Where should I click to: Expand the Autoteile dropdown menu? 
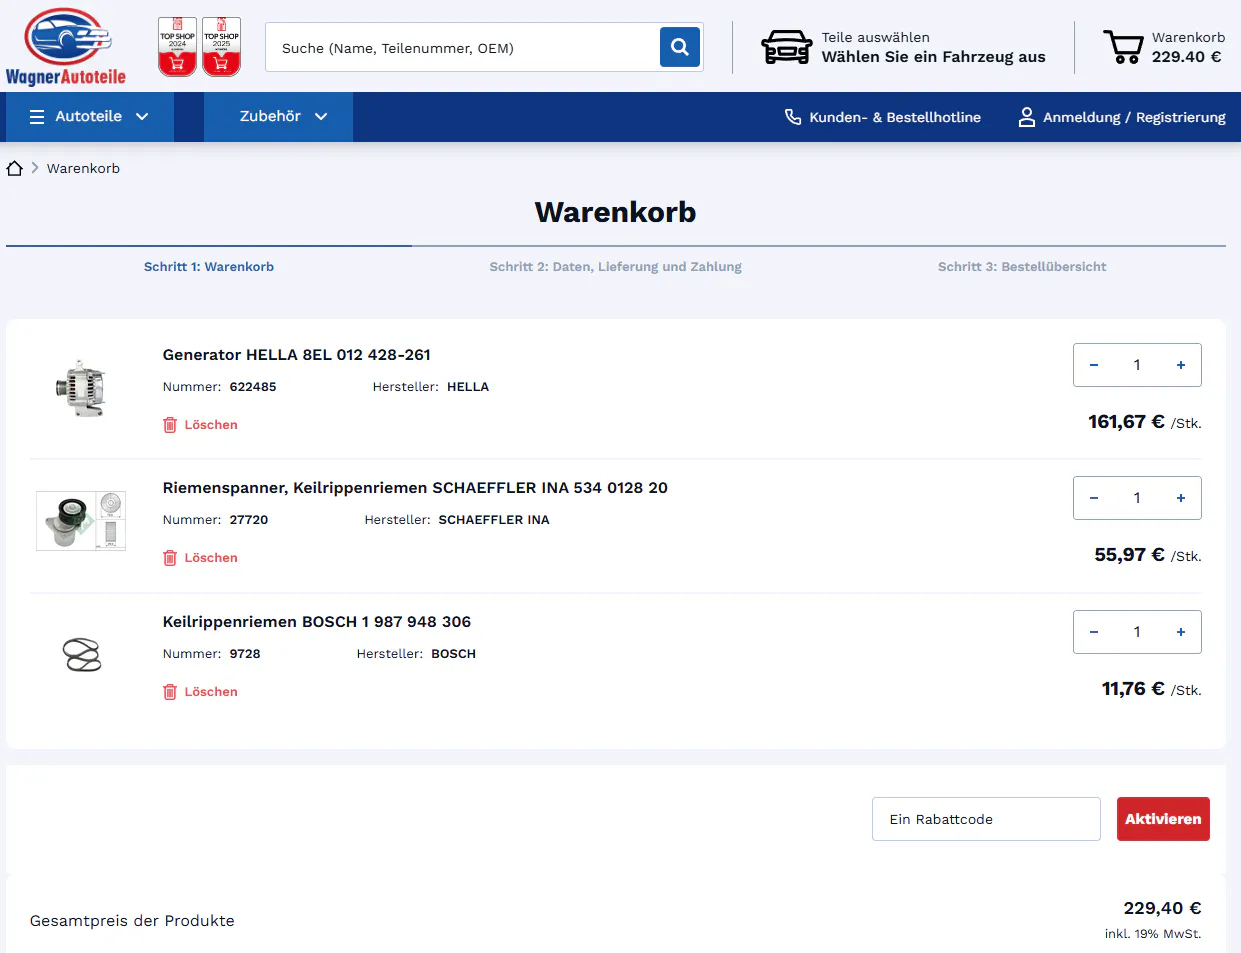click(x=89, y=117)
